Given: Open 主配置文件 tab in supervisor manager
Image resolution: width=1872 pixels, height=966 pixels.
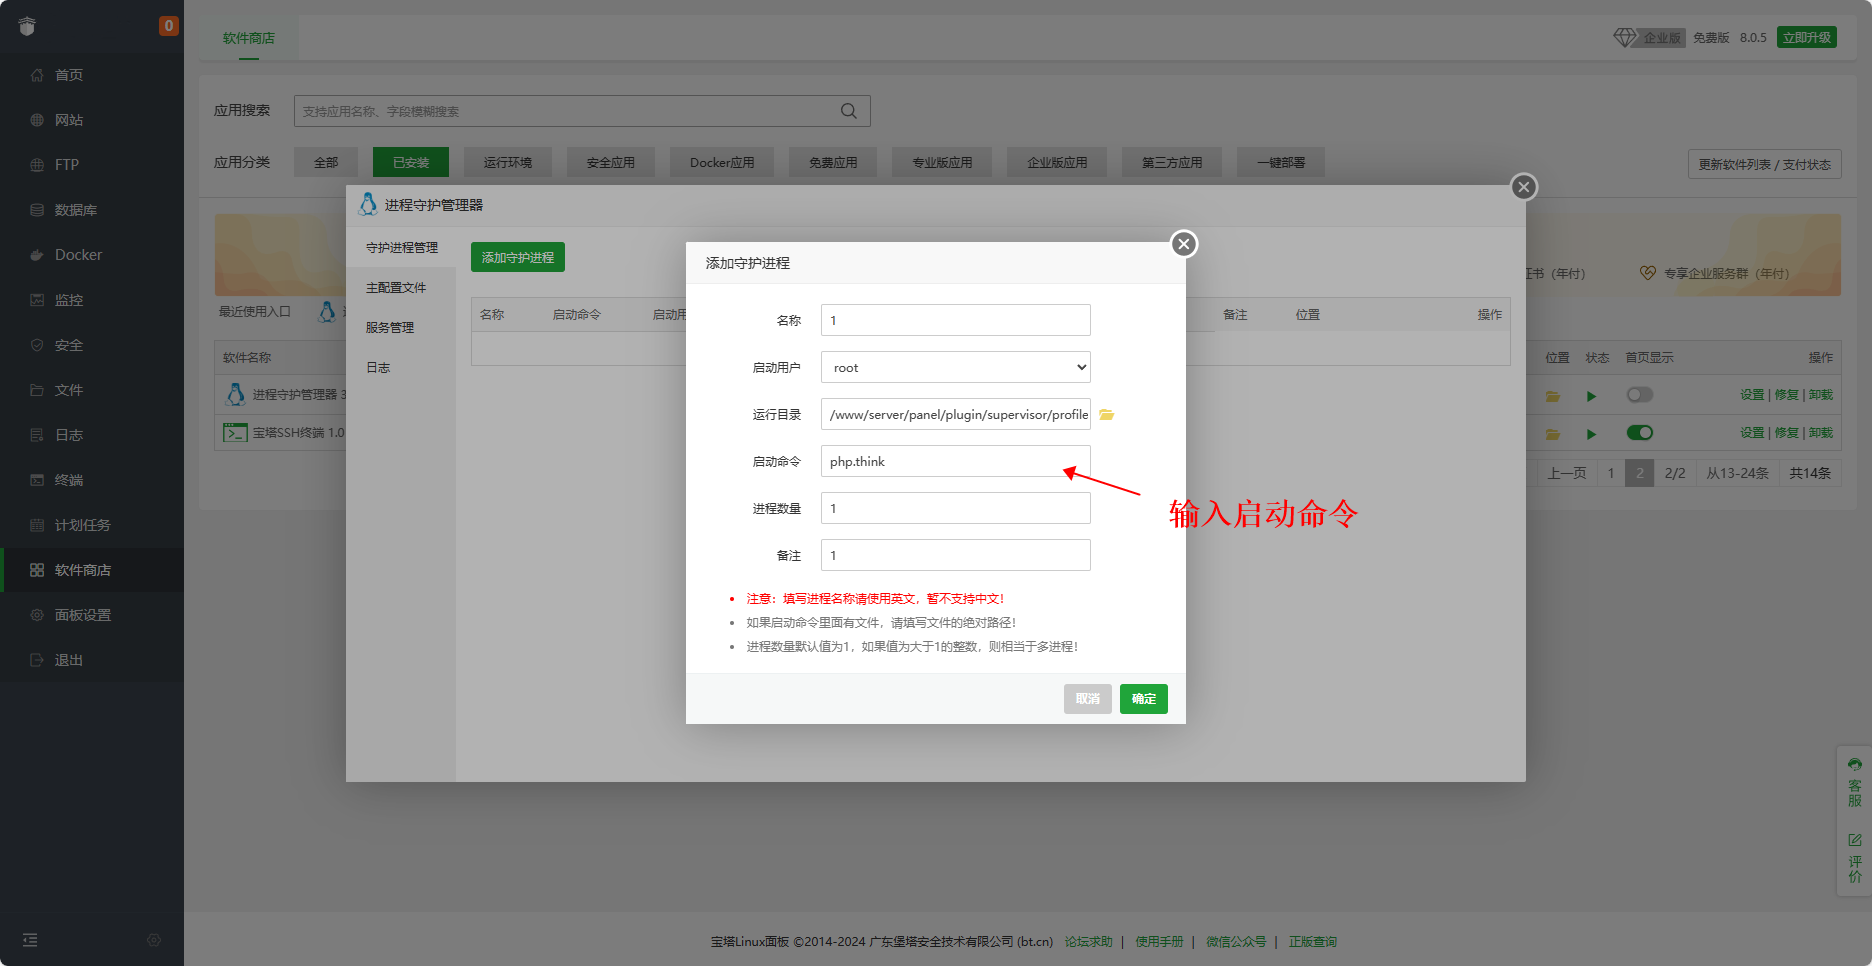Looking at the screenshot, I should [396, 288].
